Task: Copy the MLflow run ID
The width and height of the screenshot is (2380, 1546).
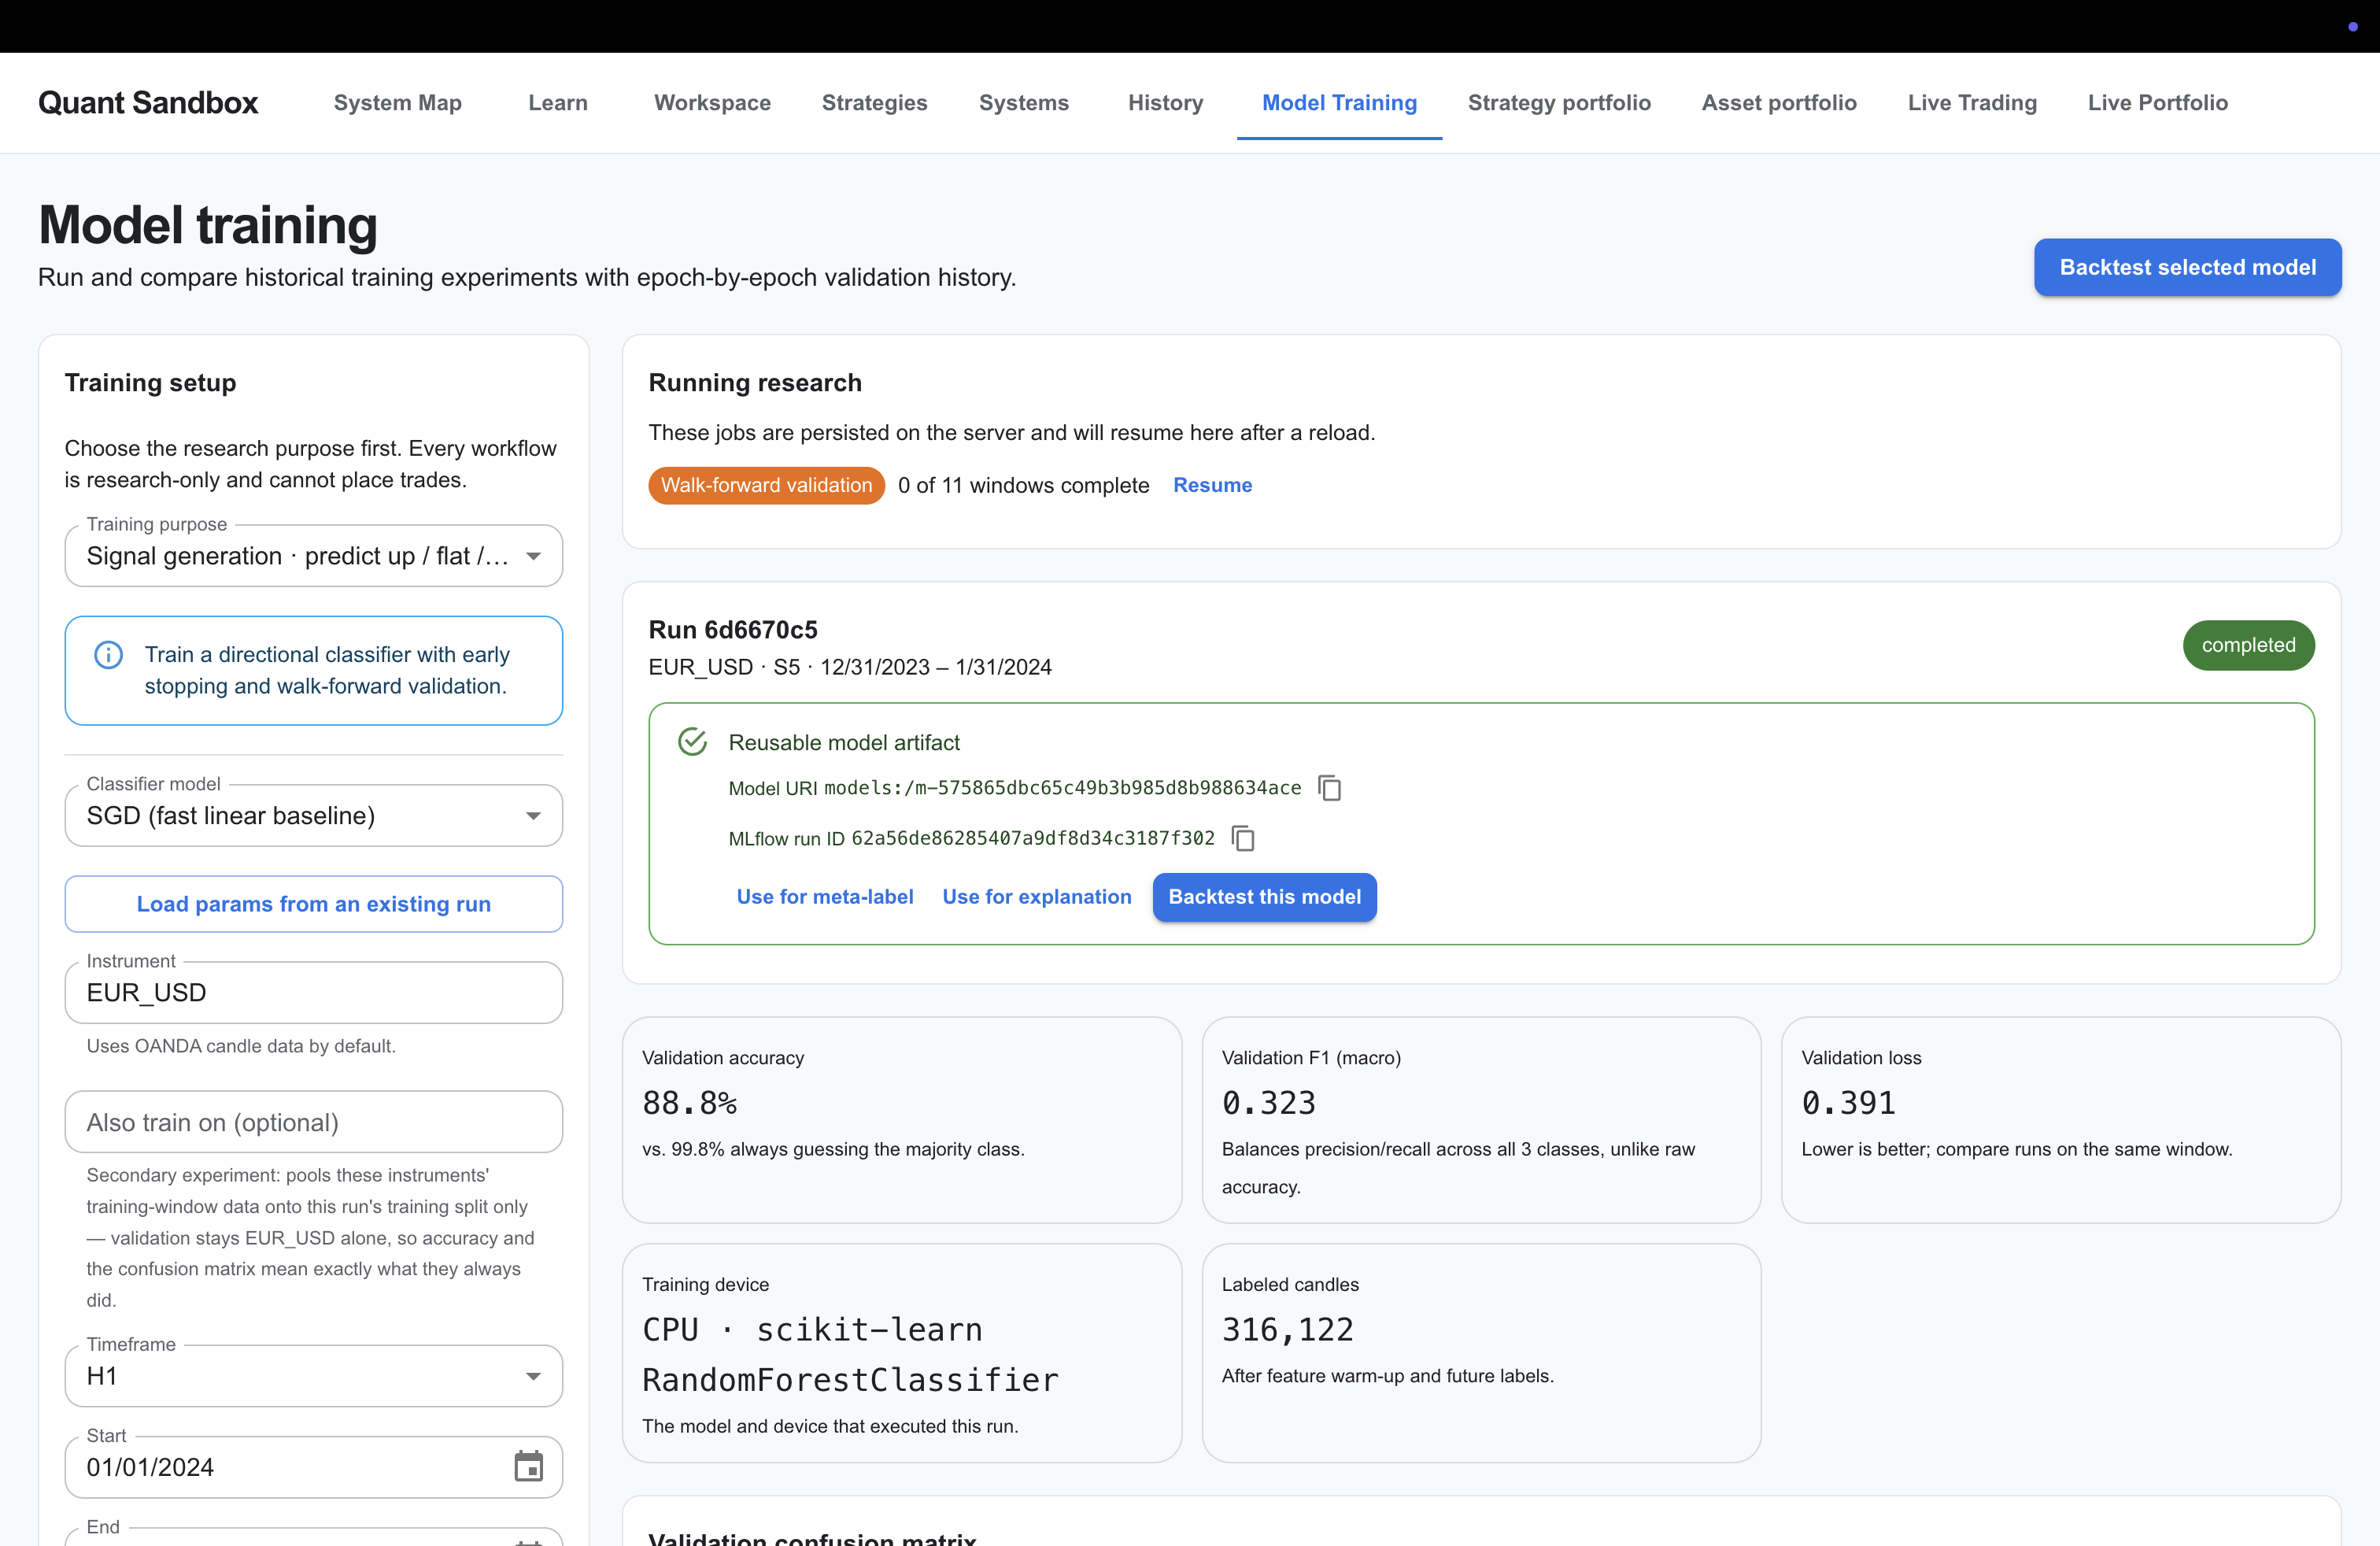Action: tap(1243, 838)
